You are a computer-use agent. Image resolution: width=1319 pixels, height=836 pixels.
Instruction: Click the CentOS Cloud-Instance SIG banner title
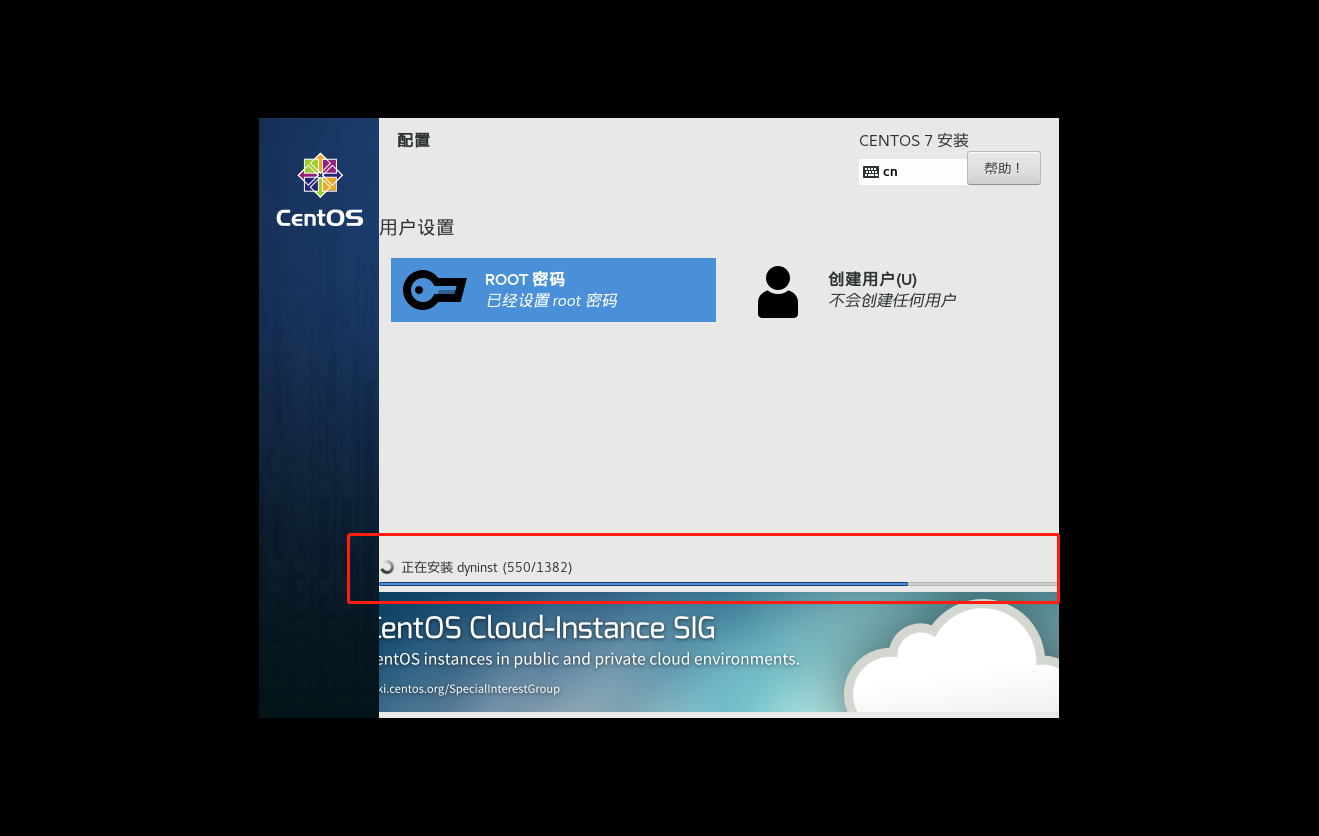tap(545, 628)
